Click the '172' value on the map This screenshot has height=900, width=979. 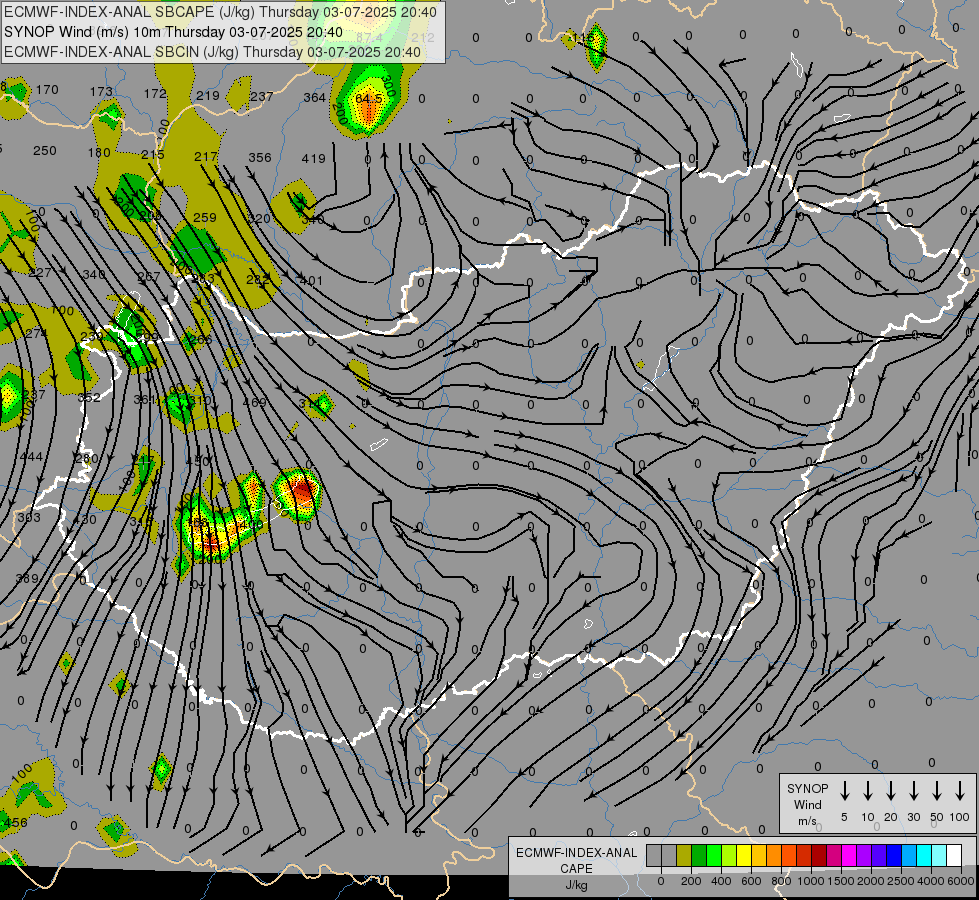[x=155, y=94]
